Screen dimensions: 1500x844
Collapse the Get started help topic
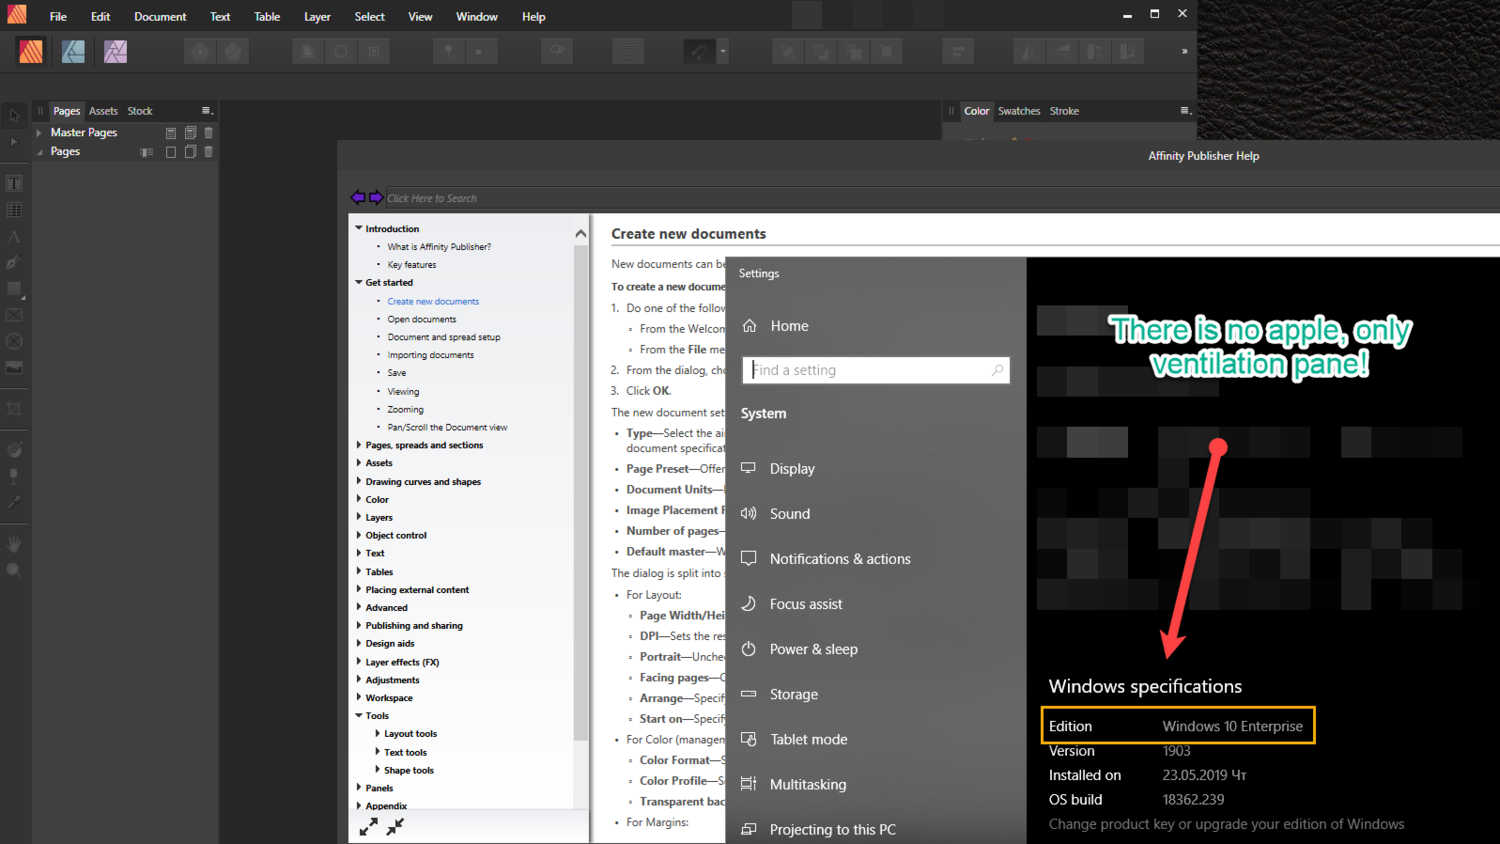coord(359,282)
